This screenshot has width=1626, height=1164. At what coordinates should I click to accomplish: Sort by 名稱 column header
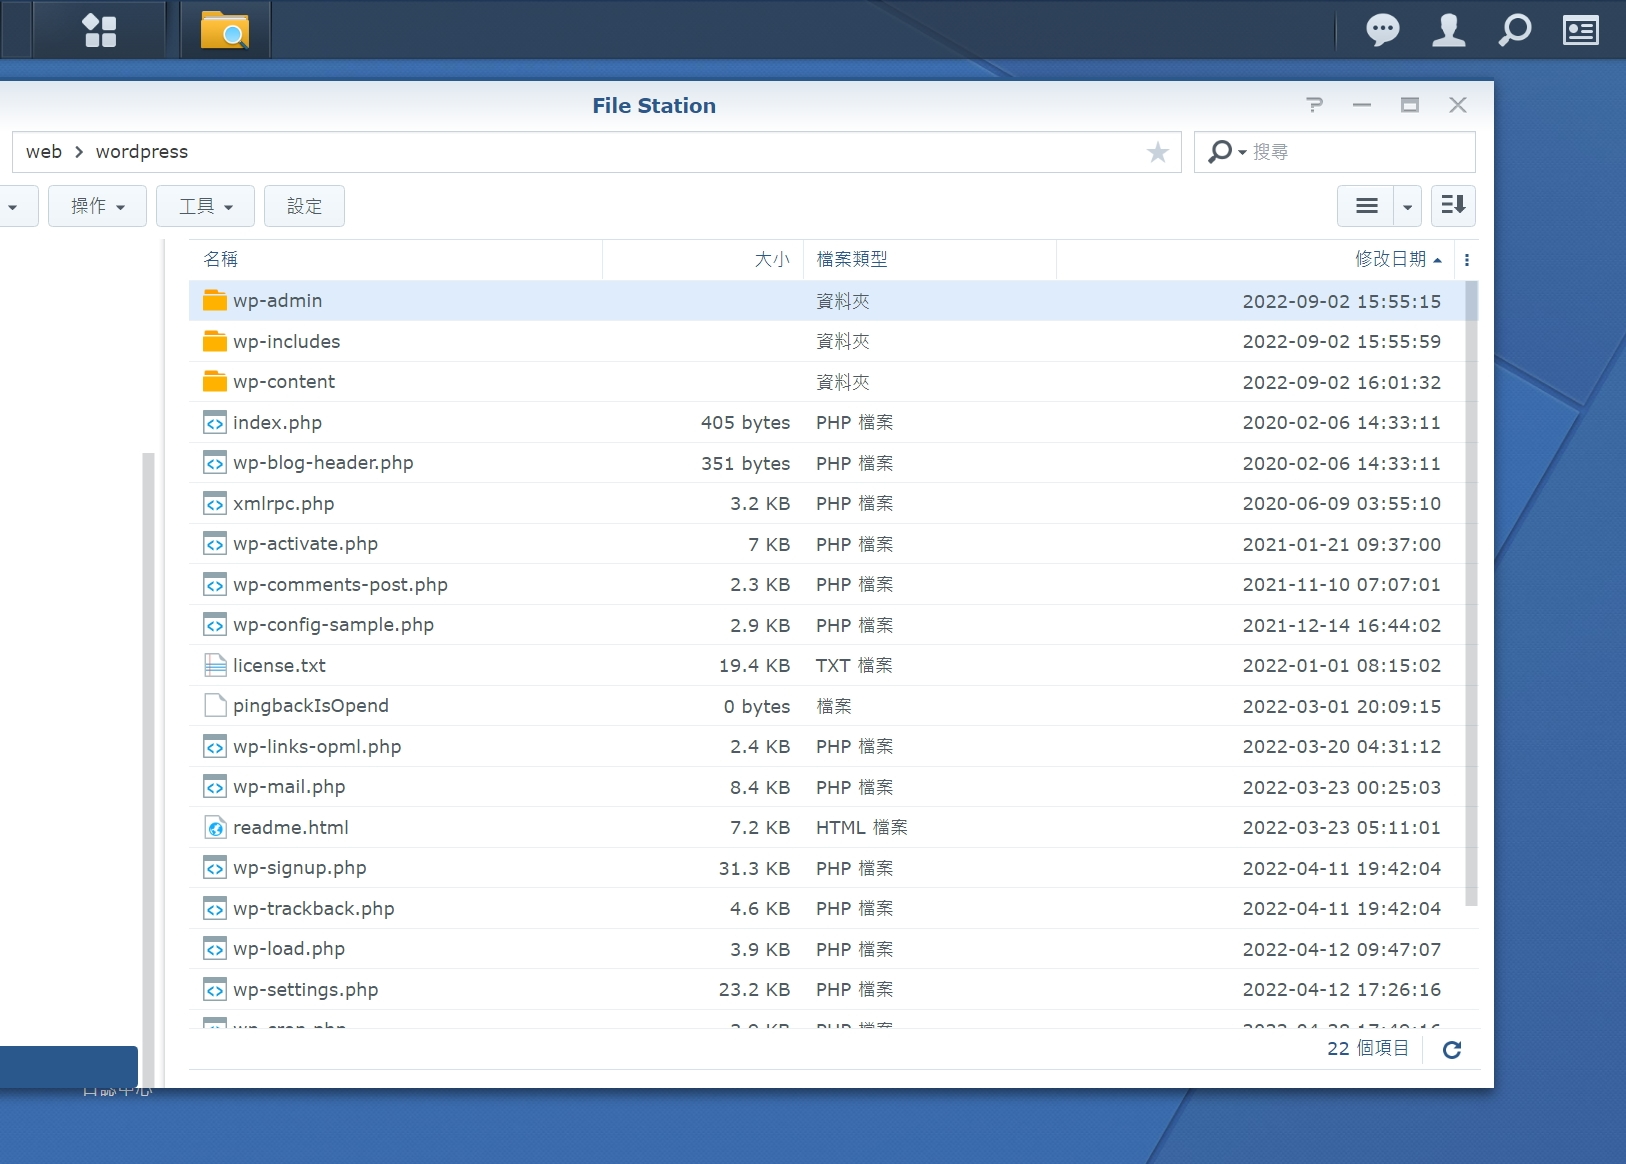(x=396, y=260)
